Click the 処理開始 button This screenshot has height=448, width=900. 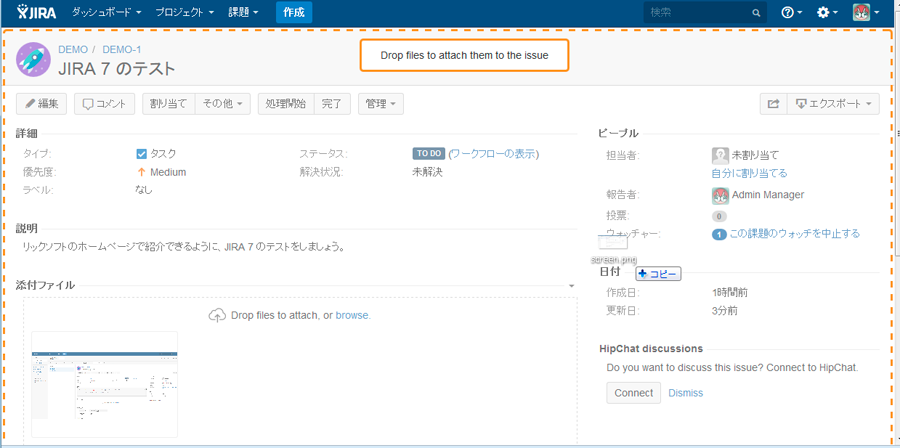pyautogui.click(x=286, y=104)
